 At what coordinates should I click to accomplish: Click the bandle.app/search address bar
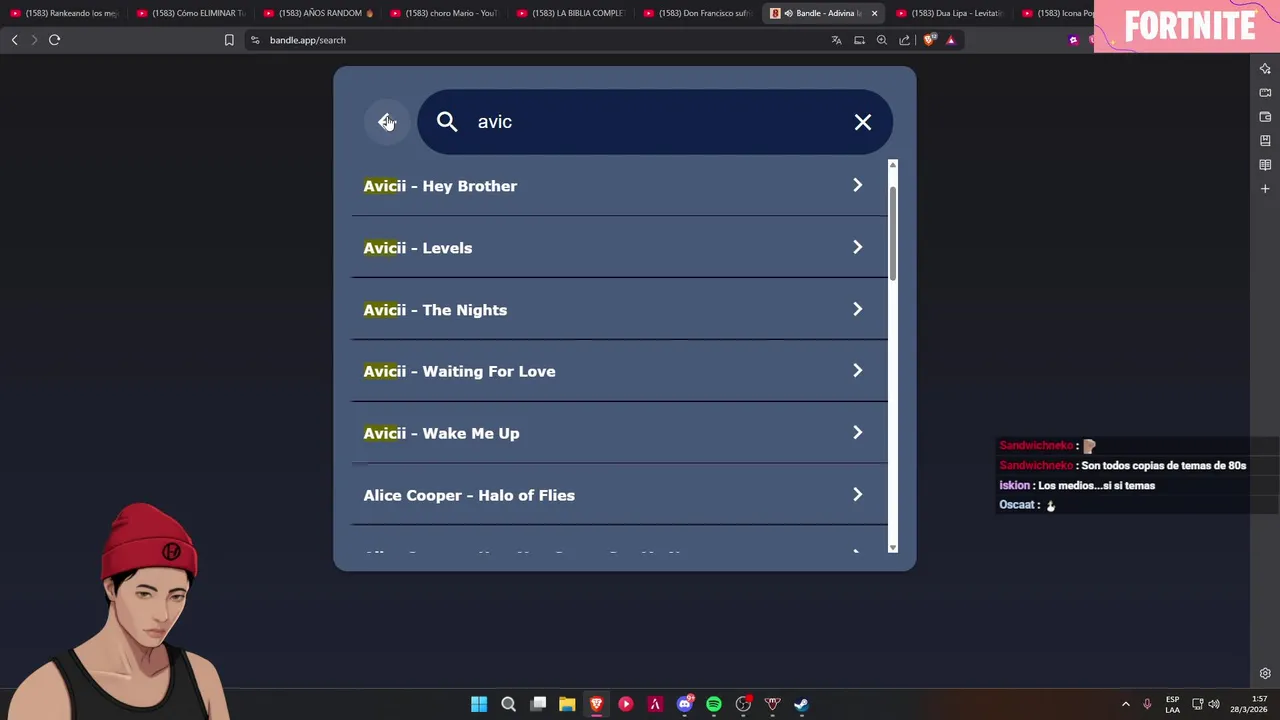540,40
